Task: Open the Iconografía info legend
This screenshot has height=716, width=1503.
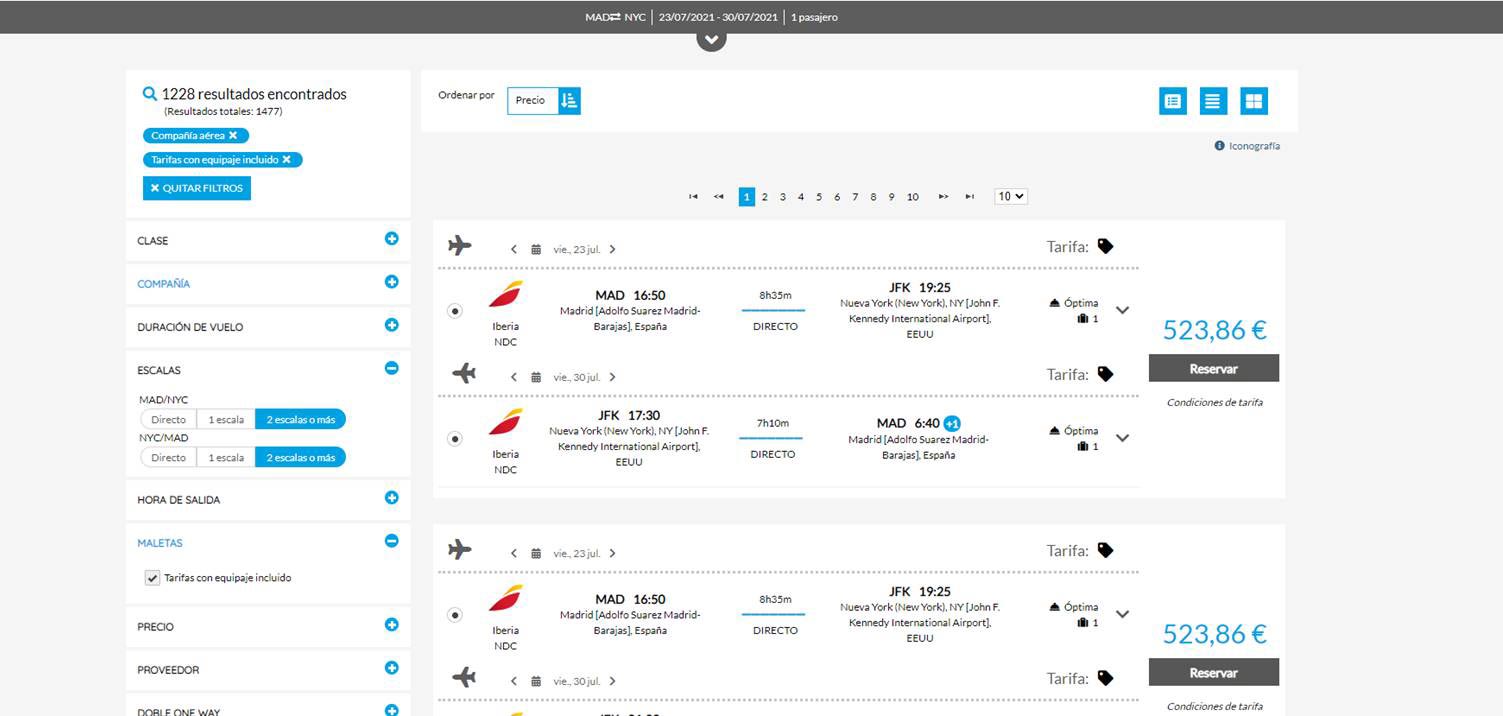Action: [1247, 146]
